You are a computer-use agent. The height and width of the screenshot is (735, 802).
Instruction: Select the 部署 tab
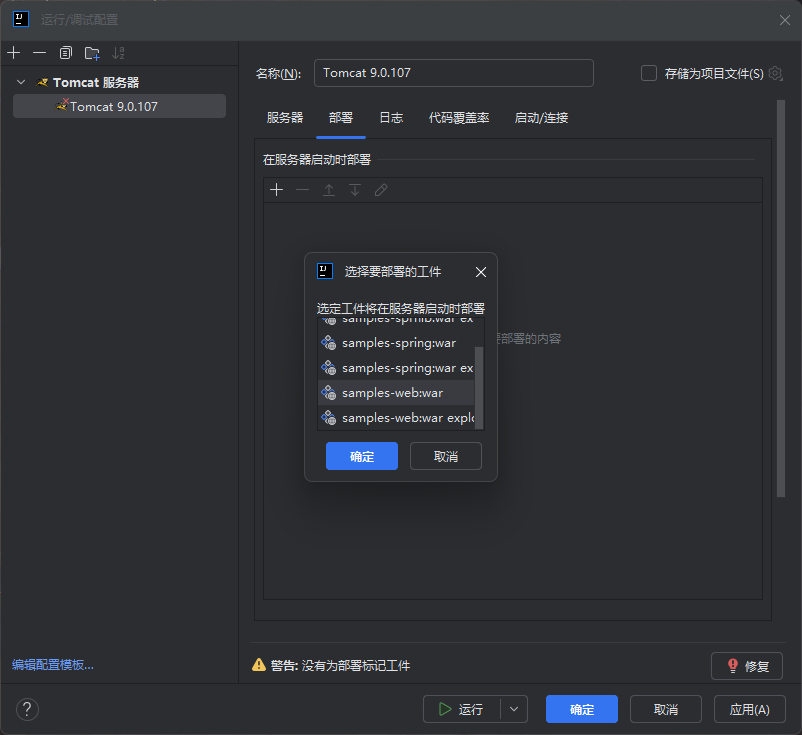341,118
